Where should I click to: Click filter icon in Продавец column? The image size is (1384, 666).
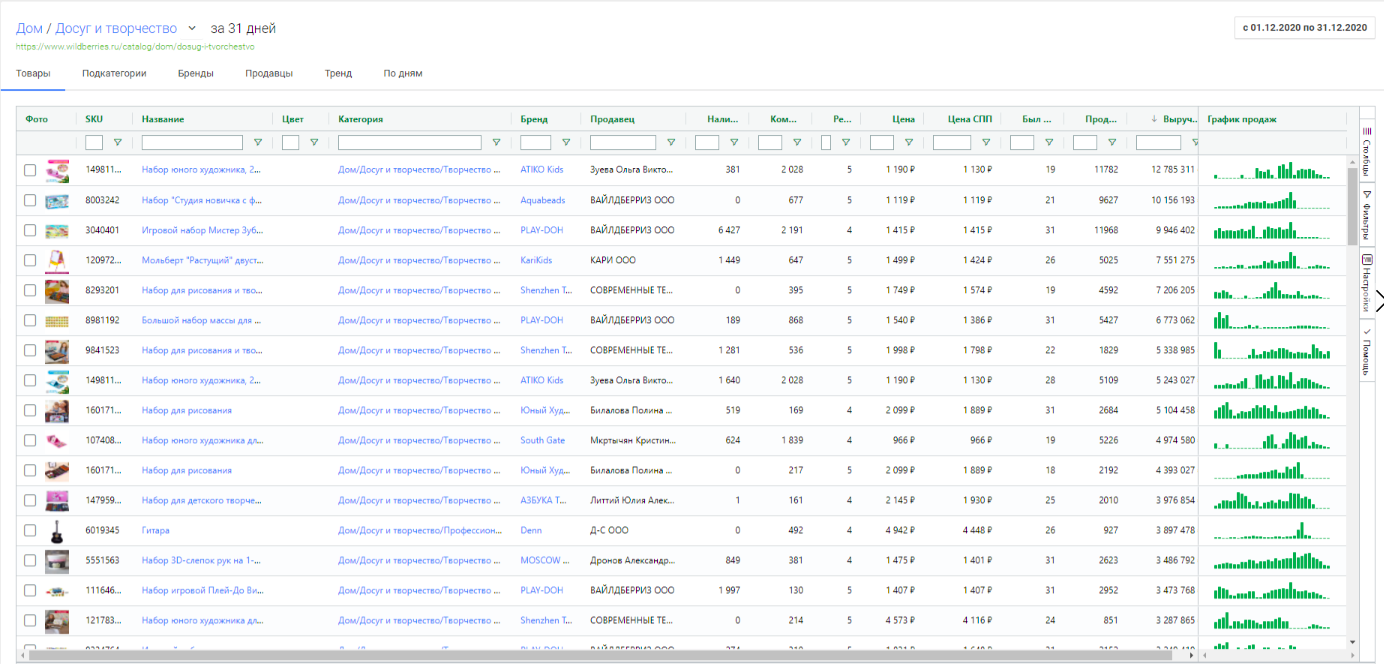(671, 143)
